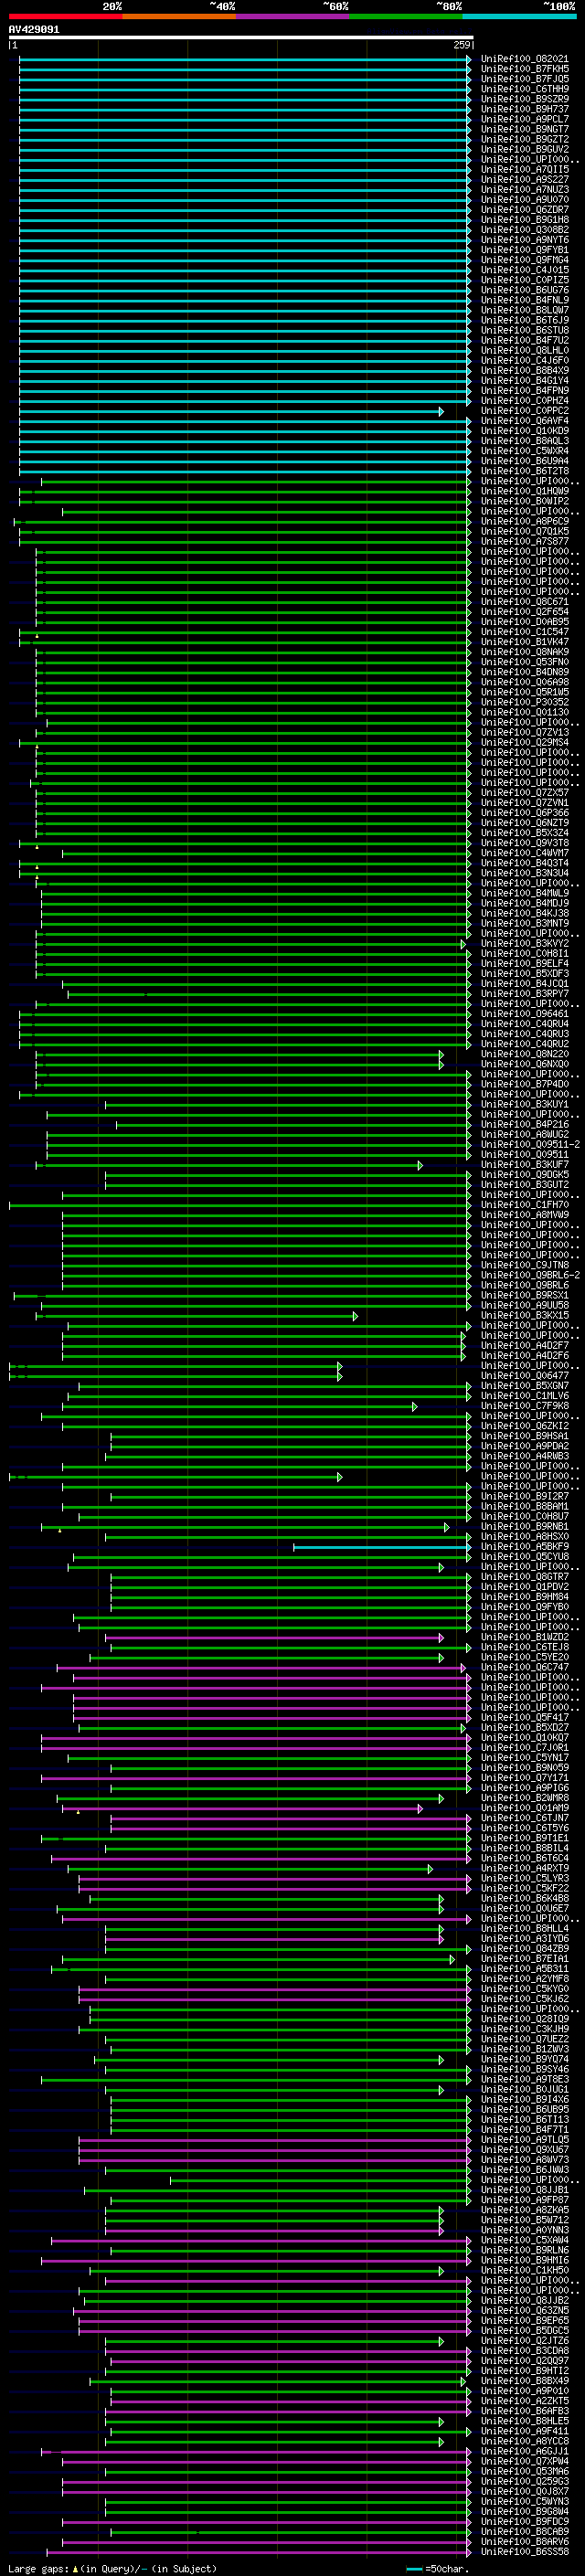Click the UniRef100_Q8C671 entry
This screenshot has height=2576, width=585.
tap(525, 602)
